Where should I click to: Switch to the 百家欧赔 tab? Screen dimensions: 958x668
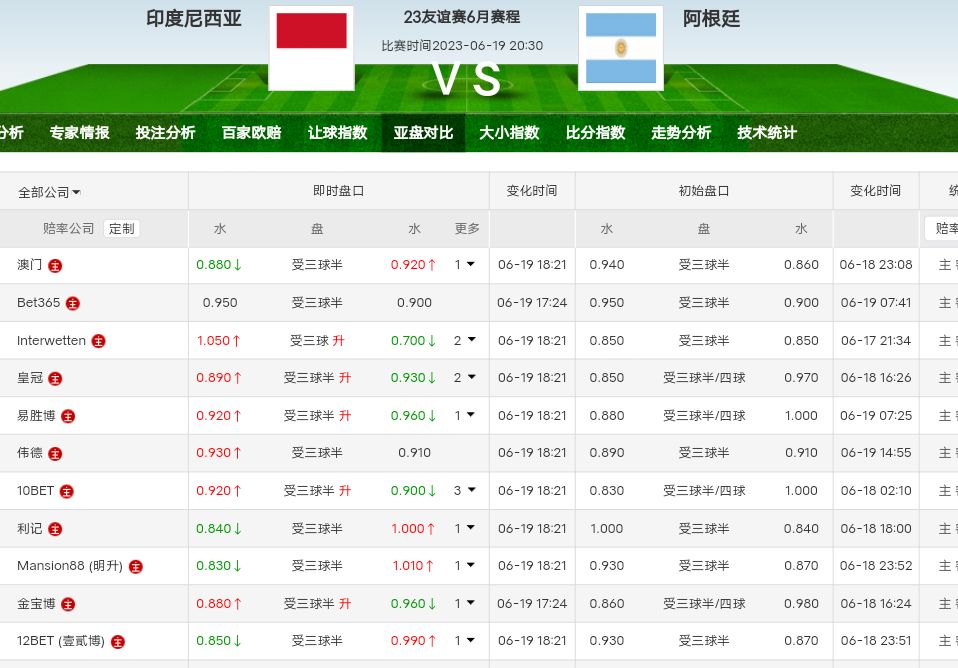tap(251, 133)
